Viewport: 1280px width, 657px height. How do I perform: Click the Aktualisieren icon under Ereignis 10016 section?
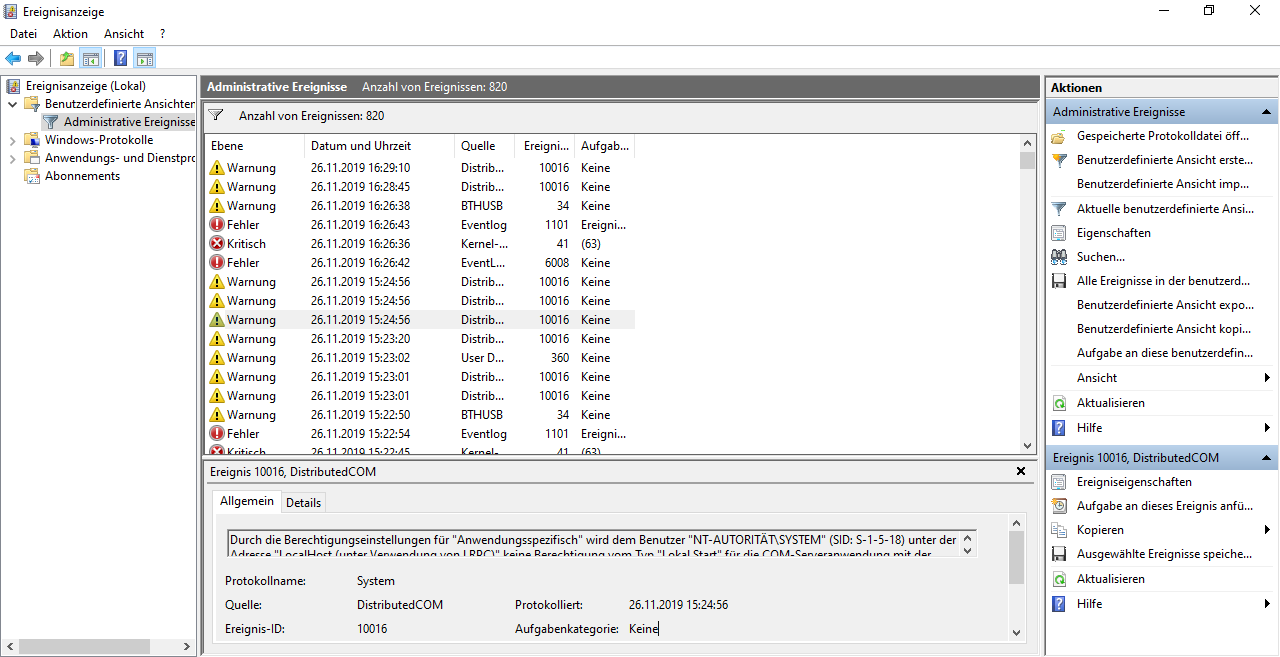[1059, 579]
